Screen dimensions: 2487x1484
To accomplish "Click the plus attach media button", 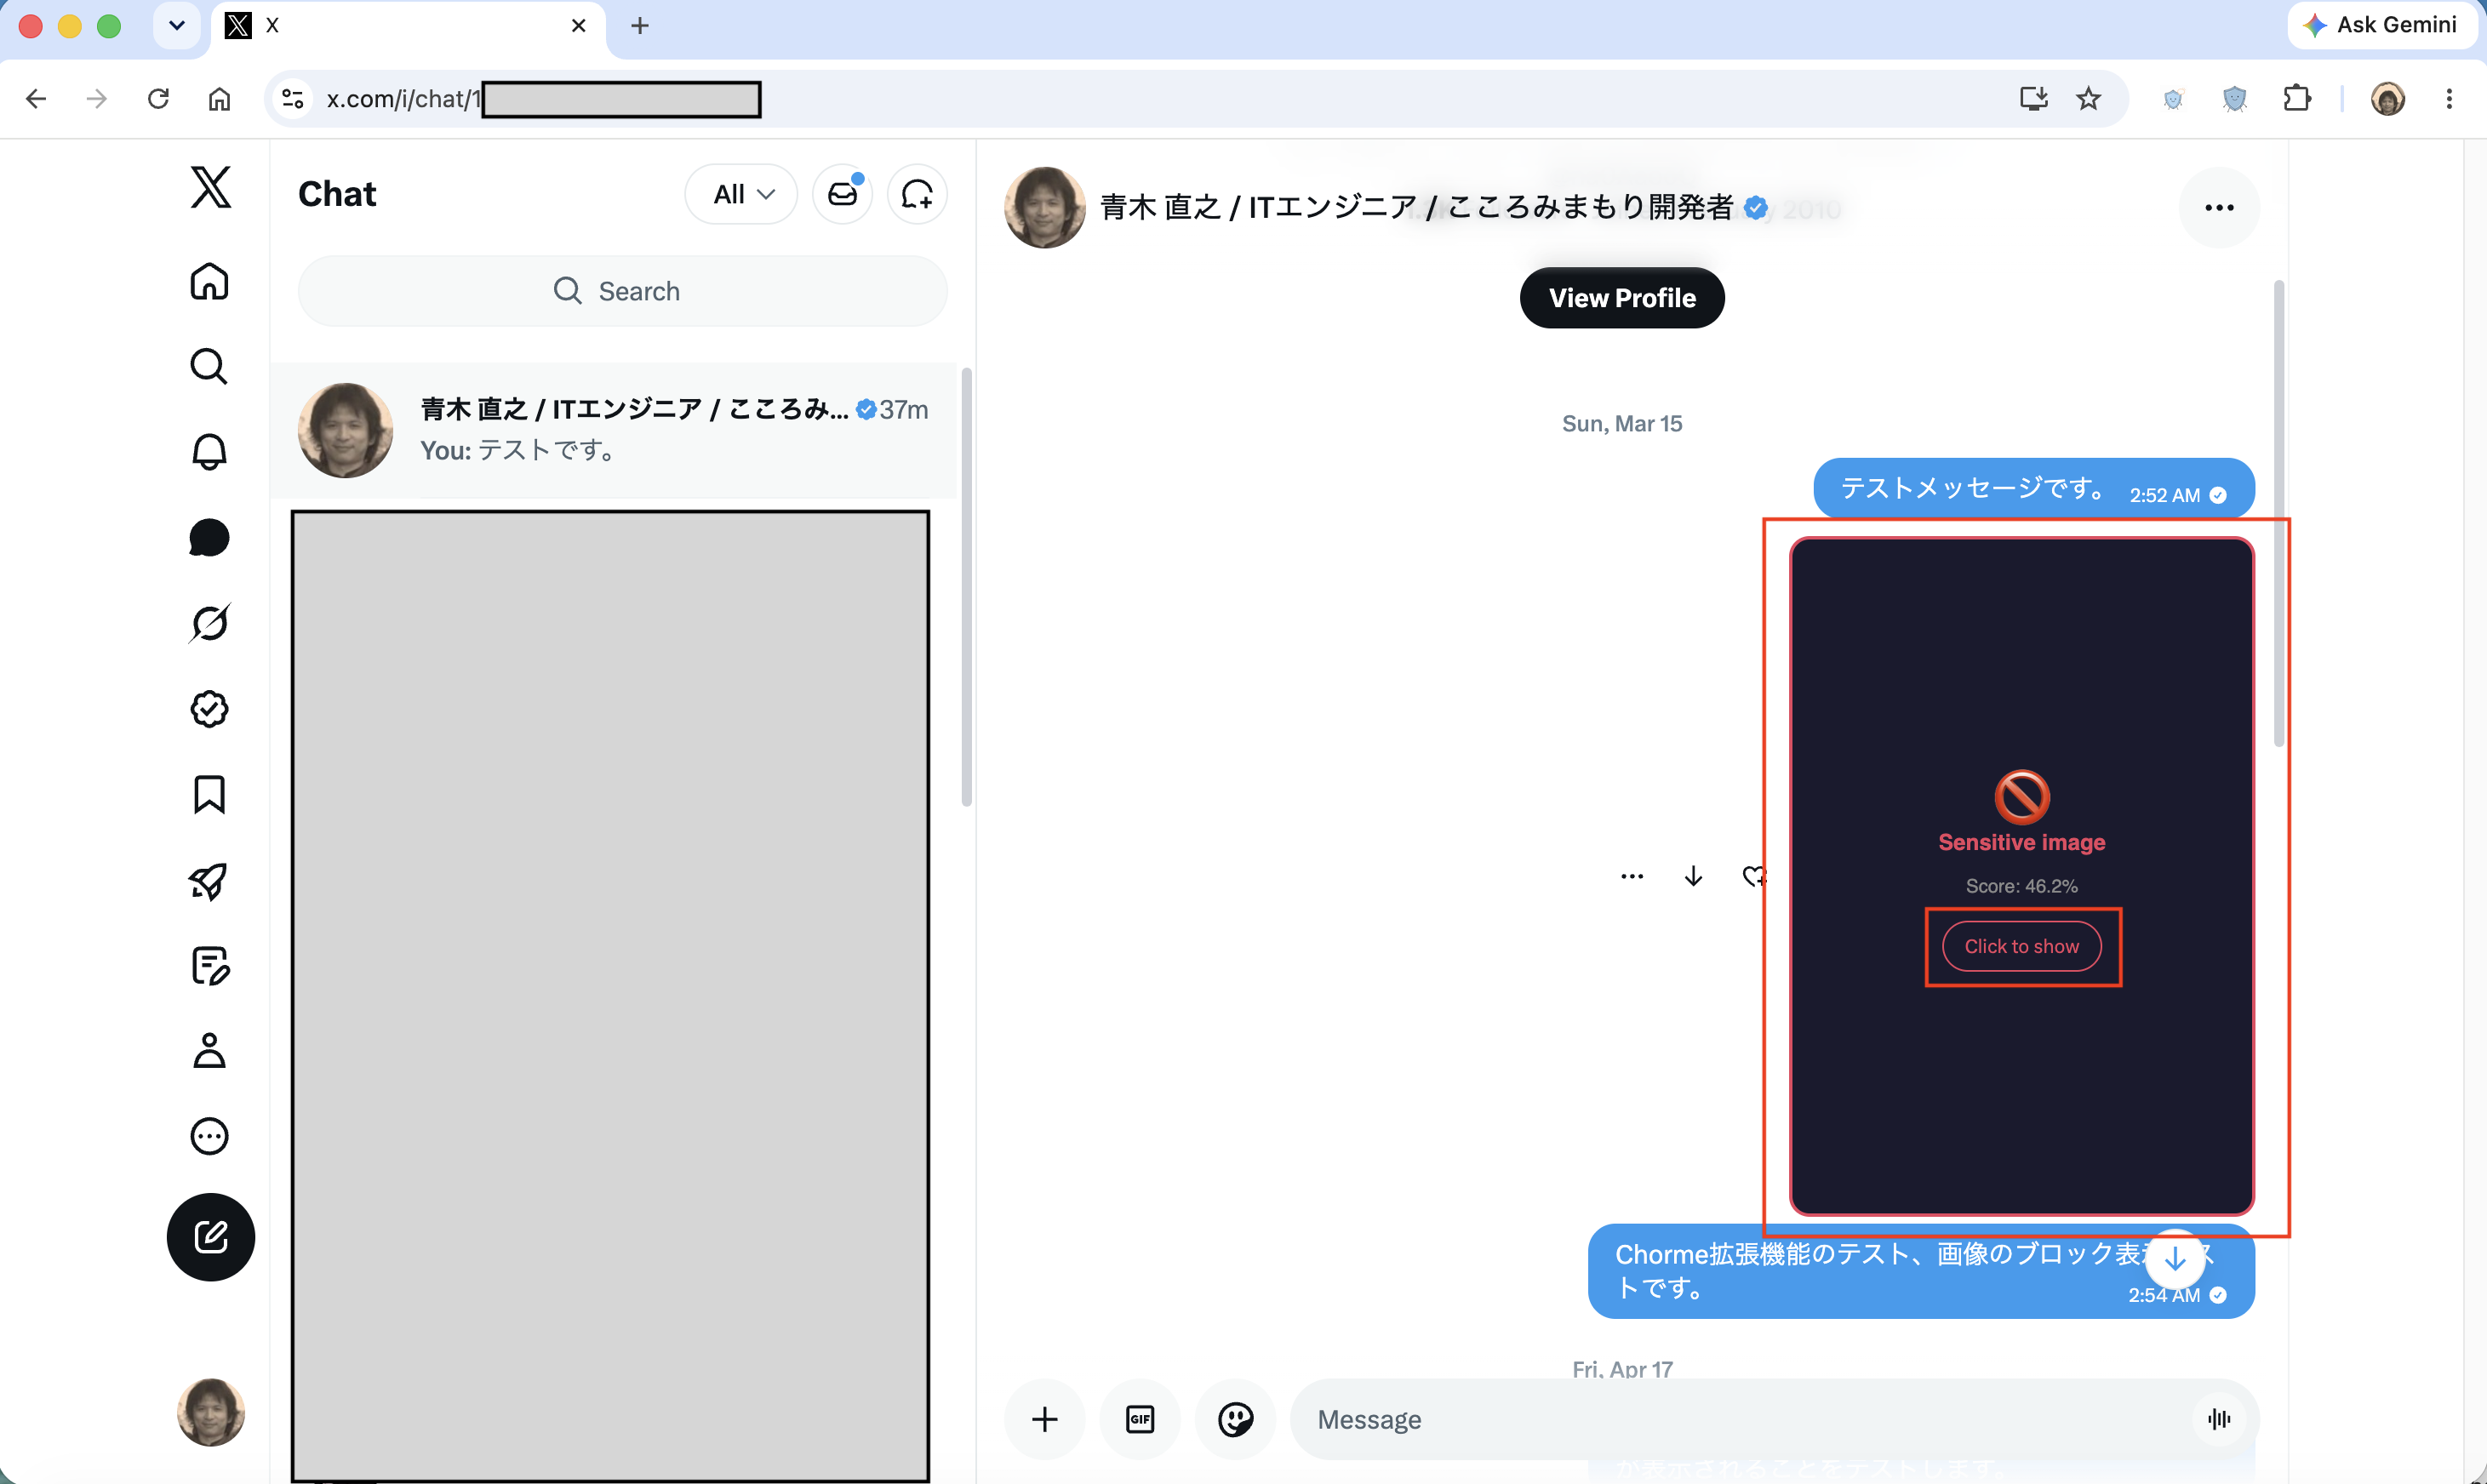I will [1045, 1419].
